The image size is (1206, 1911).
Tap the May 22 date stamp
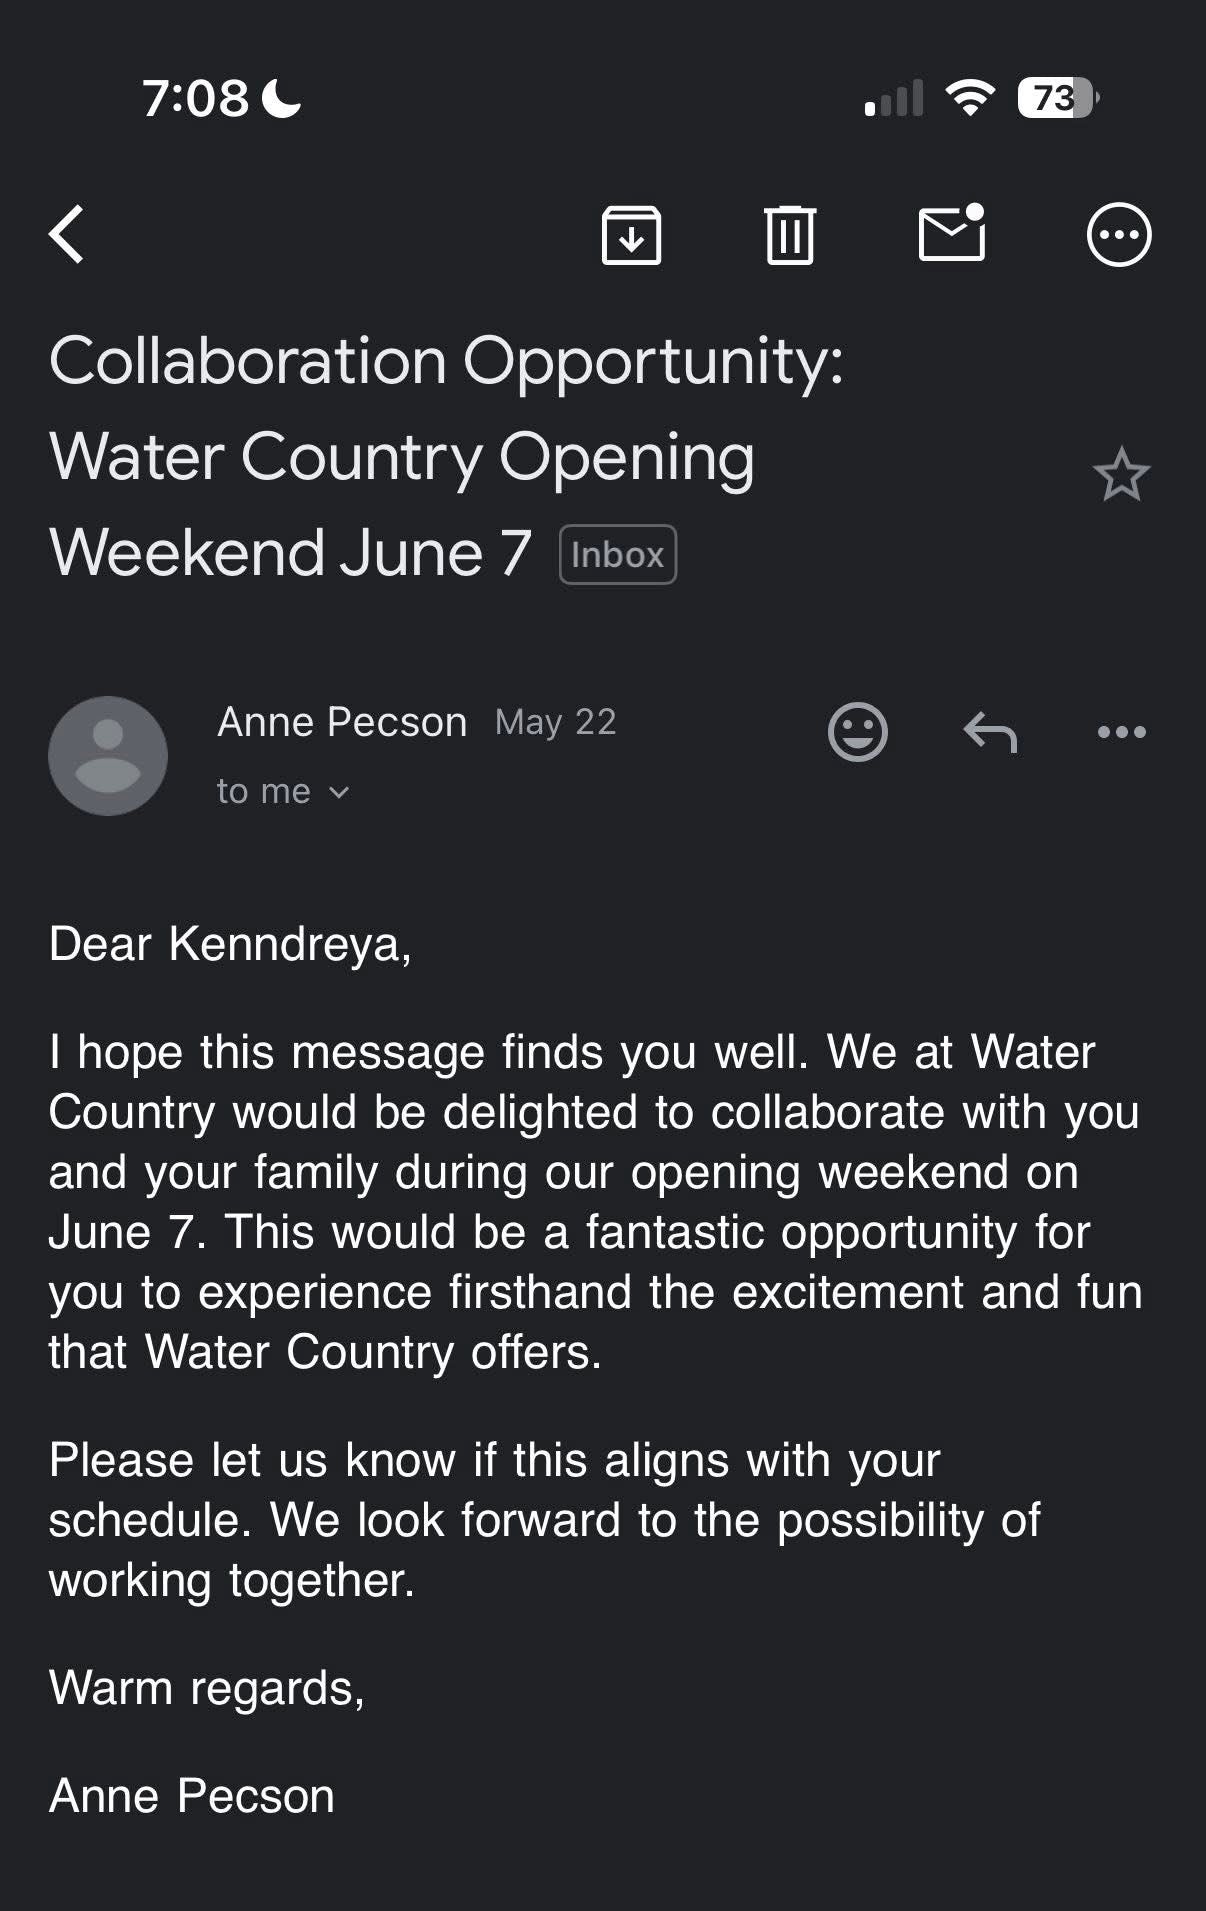555,722
